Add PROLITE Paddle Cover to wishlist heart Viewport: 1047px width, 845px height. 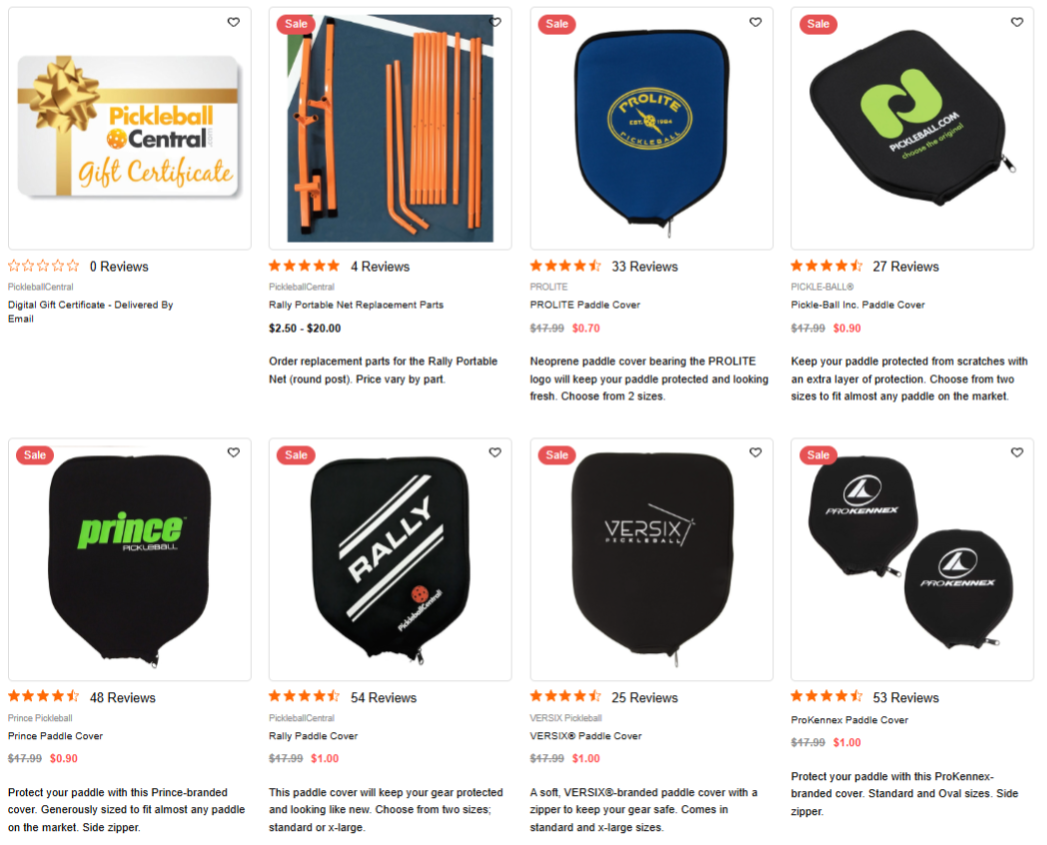756,22
